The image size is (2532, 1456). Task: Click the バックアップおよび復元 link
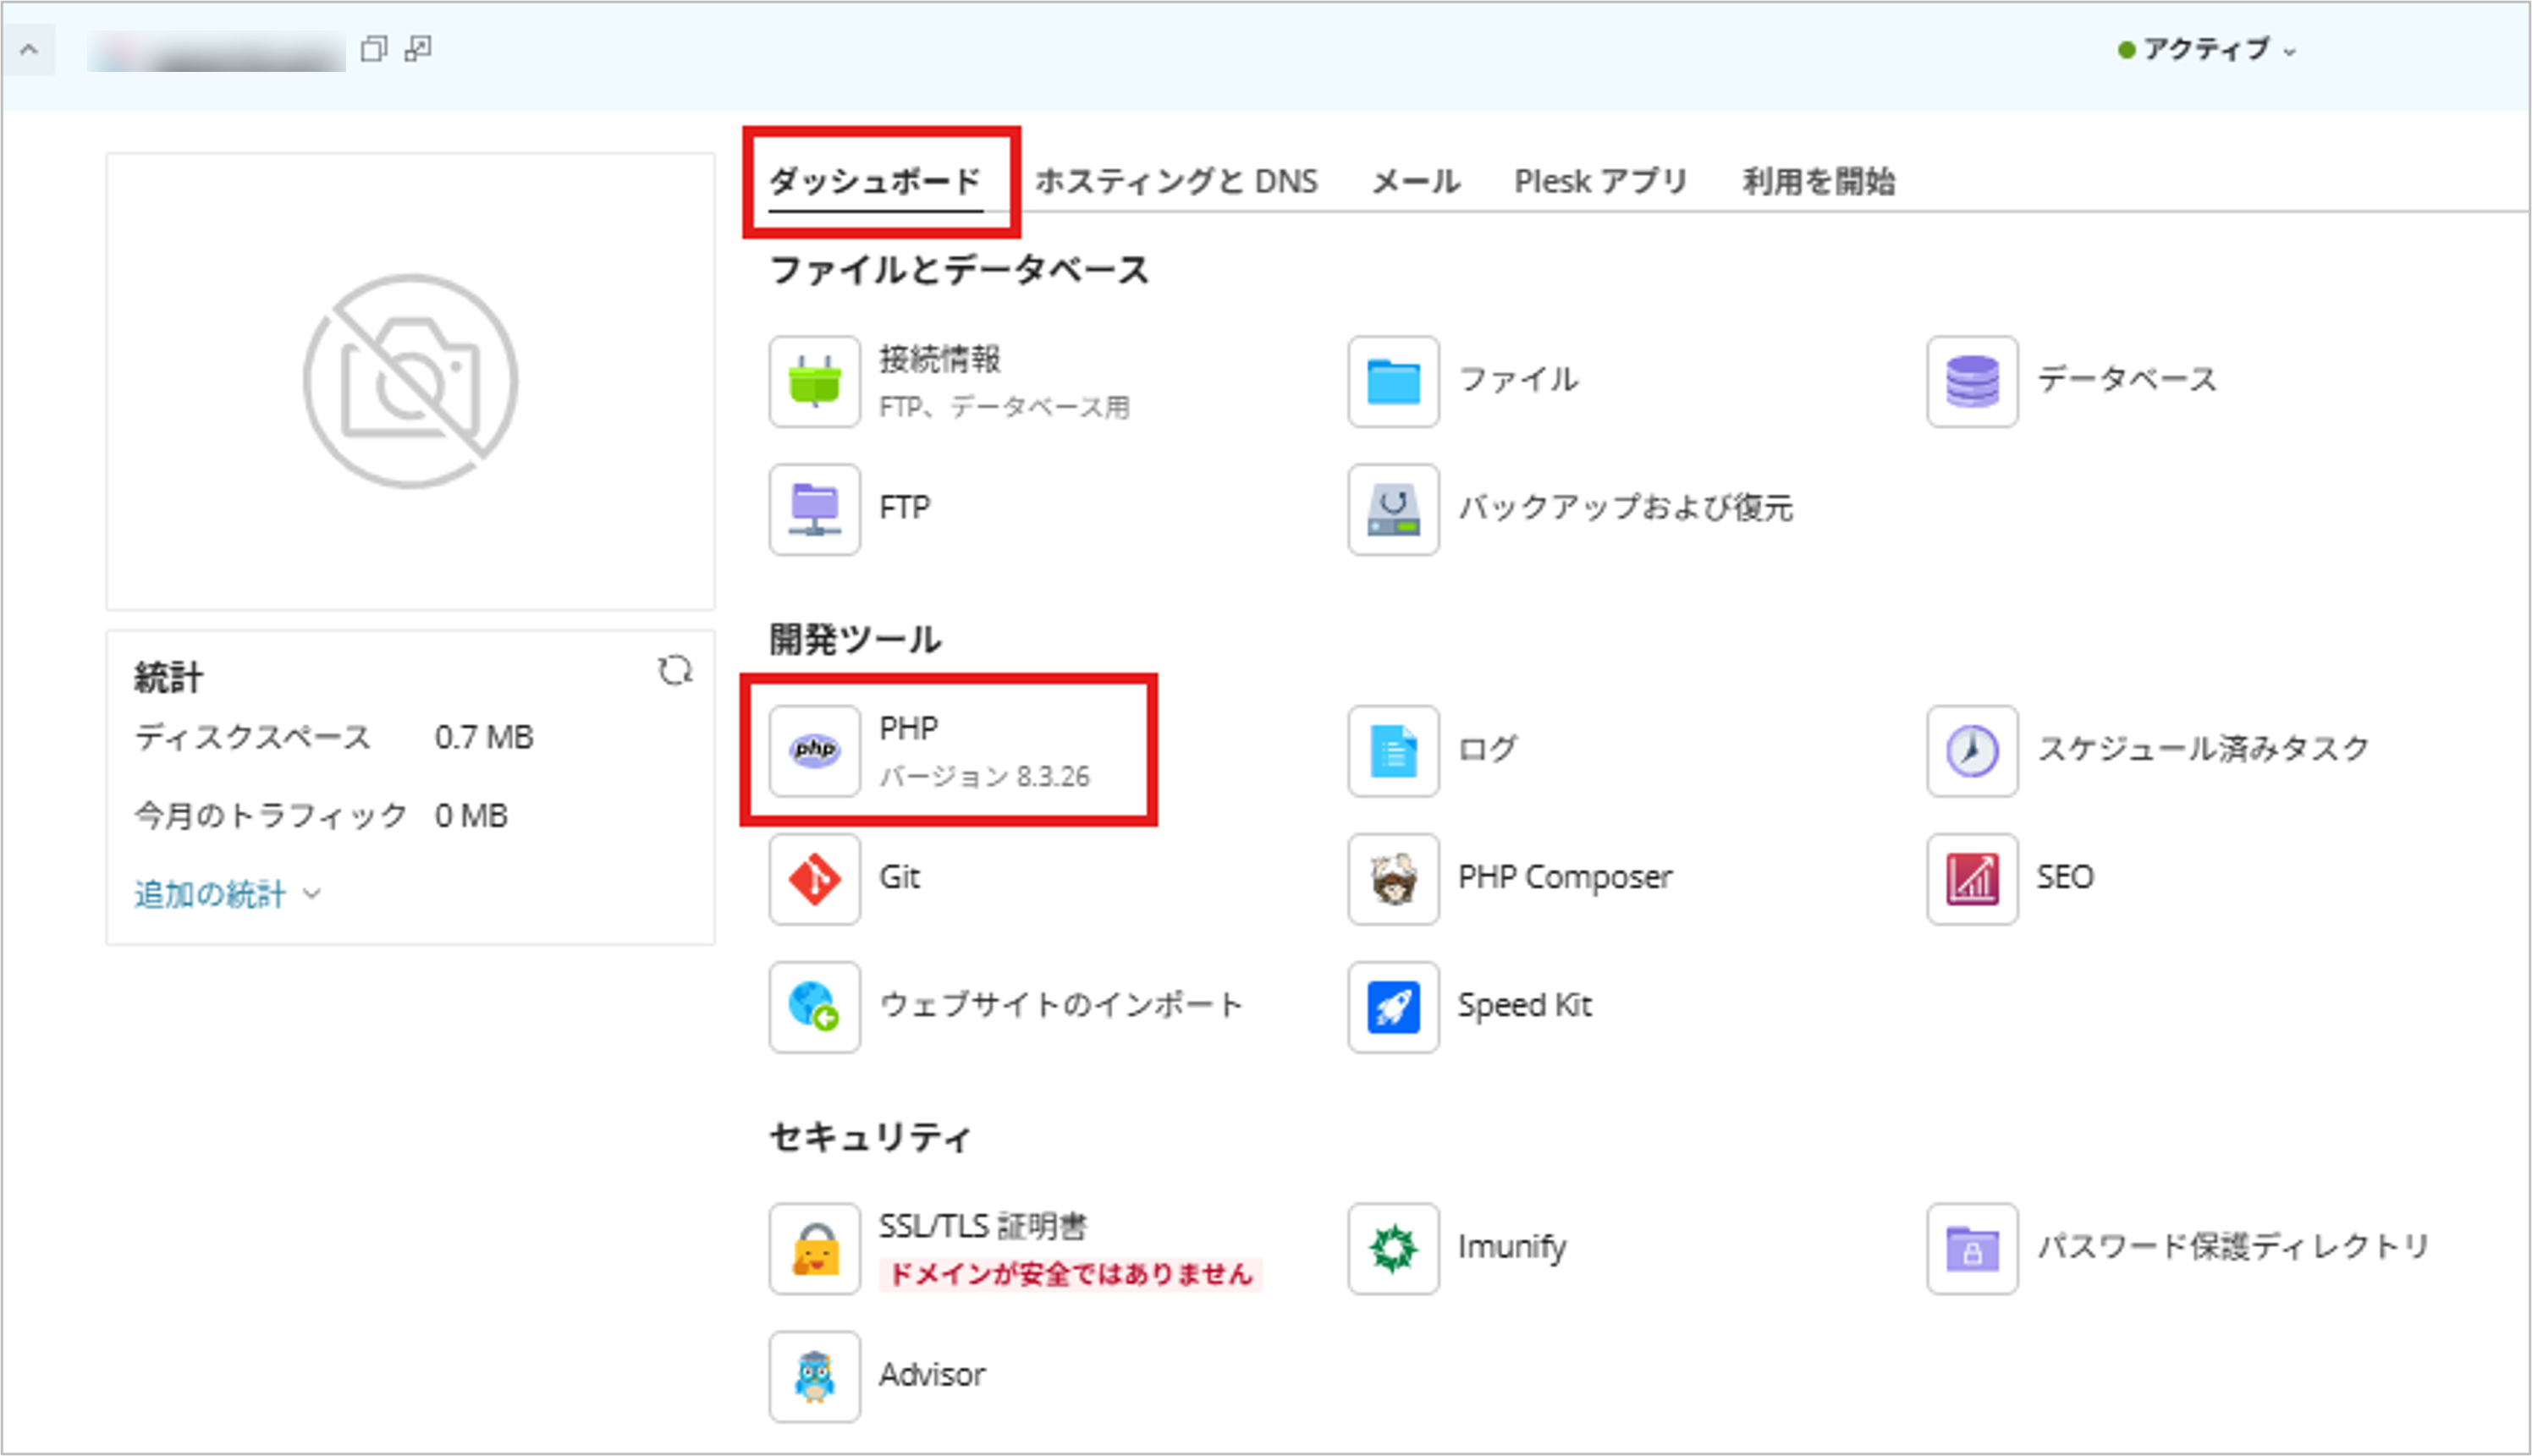click(1625, 508)
